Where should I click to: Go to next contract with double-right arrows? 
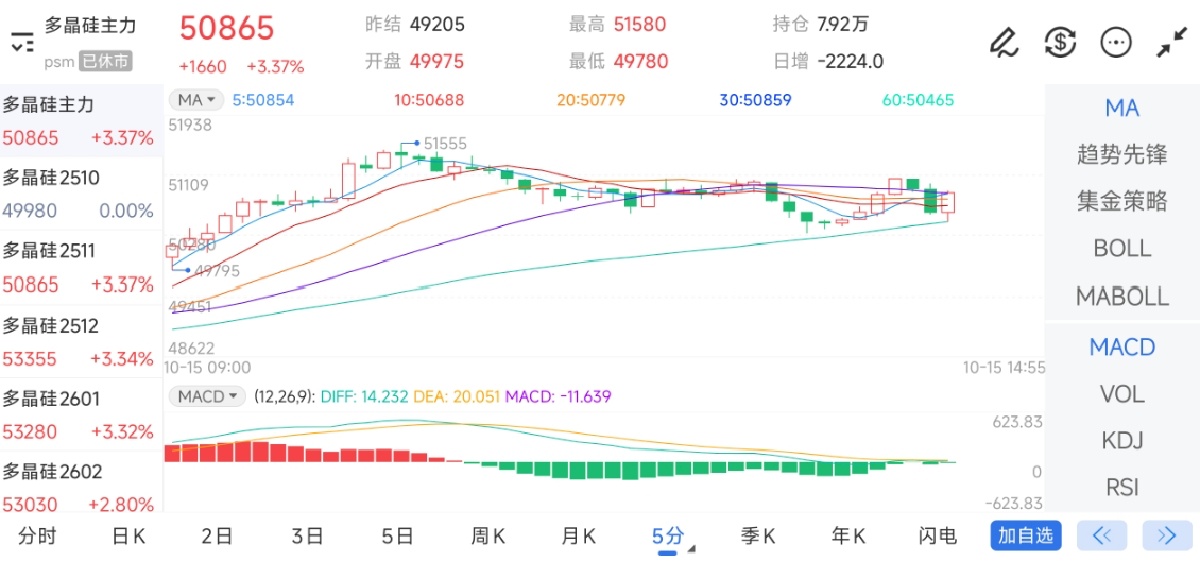pos(1167,535)
